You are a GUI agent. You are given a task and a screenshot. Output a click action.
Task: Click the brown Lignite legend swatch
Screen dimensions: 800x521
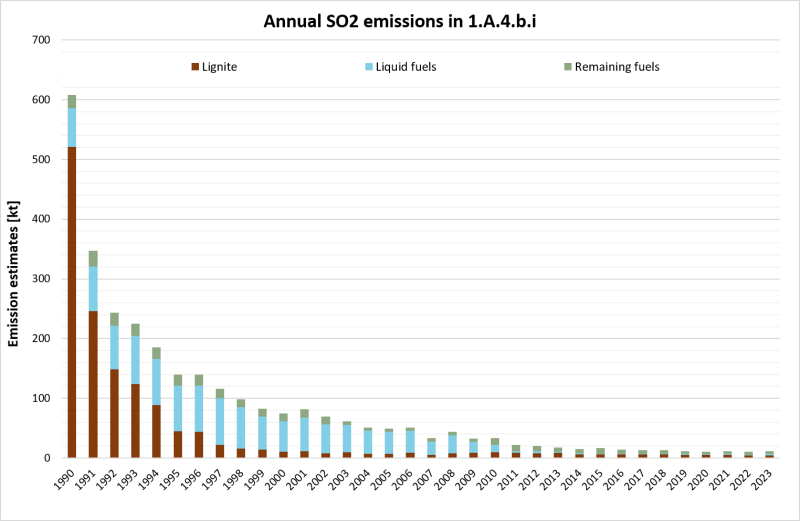pyautogui.click(x=195, y=67)
